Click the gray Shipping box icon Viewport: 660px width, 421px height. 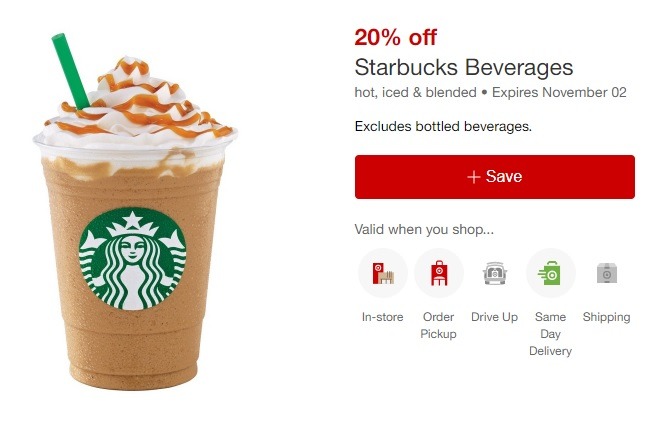point(607,273)
